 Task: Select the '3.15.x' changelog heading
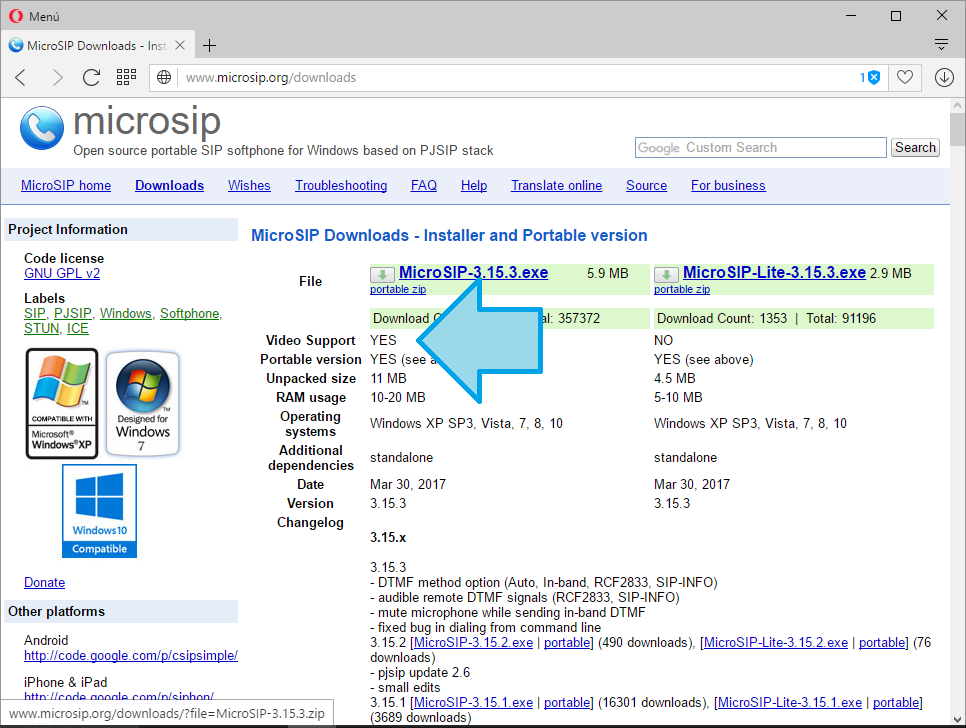tap(388, 538)
